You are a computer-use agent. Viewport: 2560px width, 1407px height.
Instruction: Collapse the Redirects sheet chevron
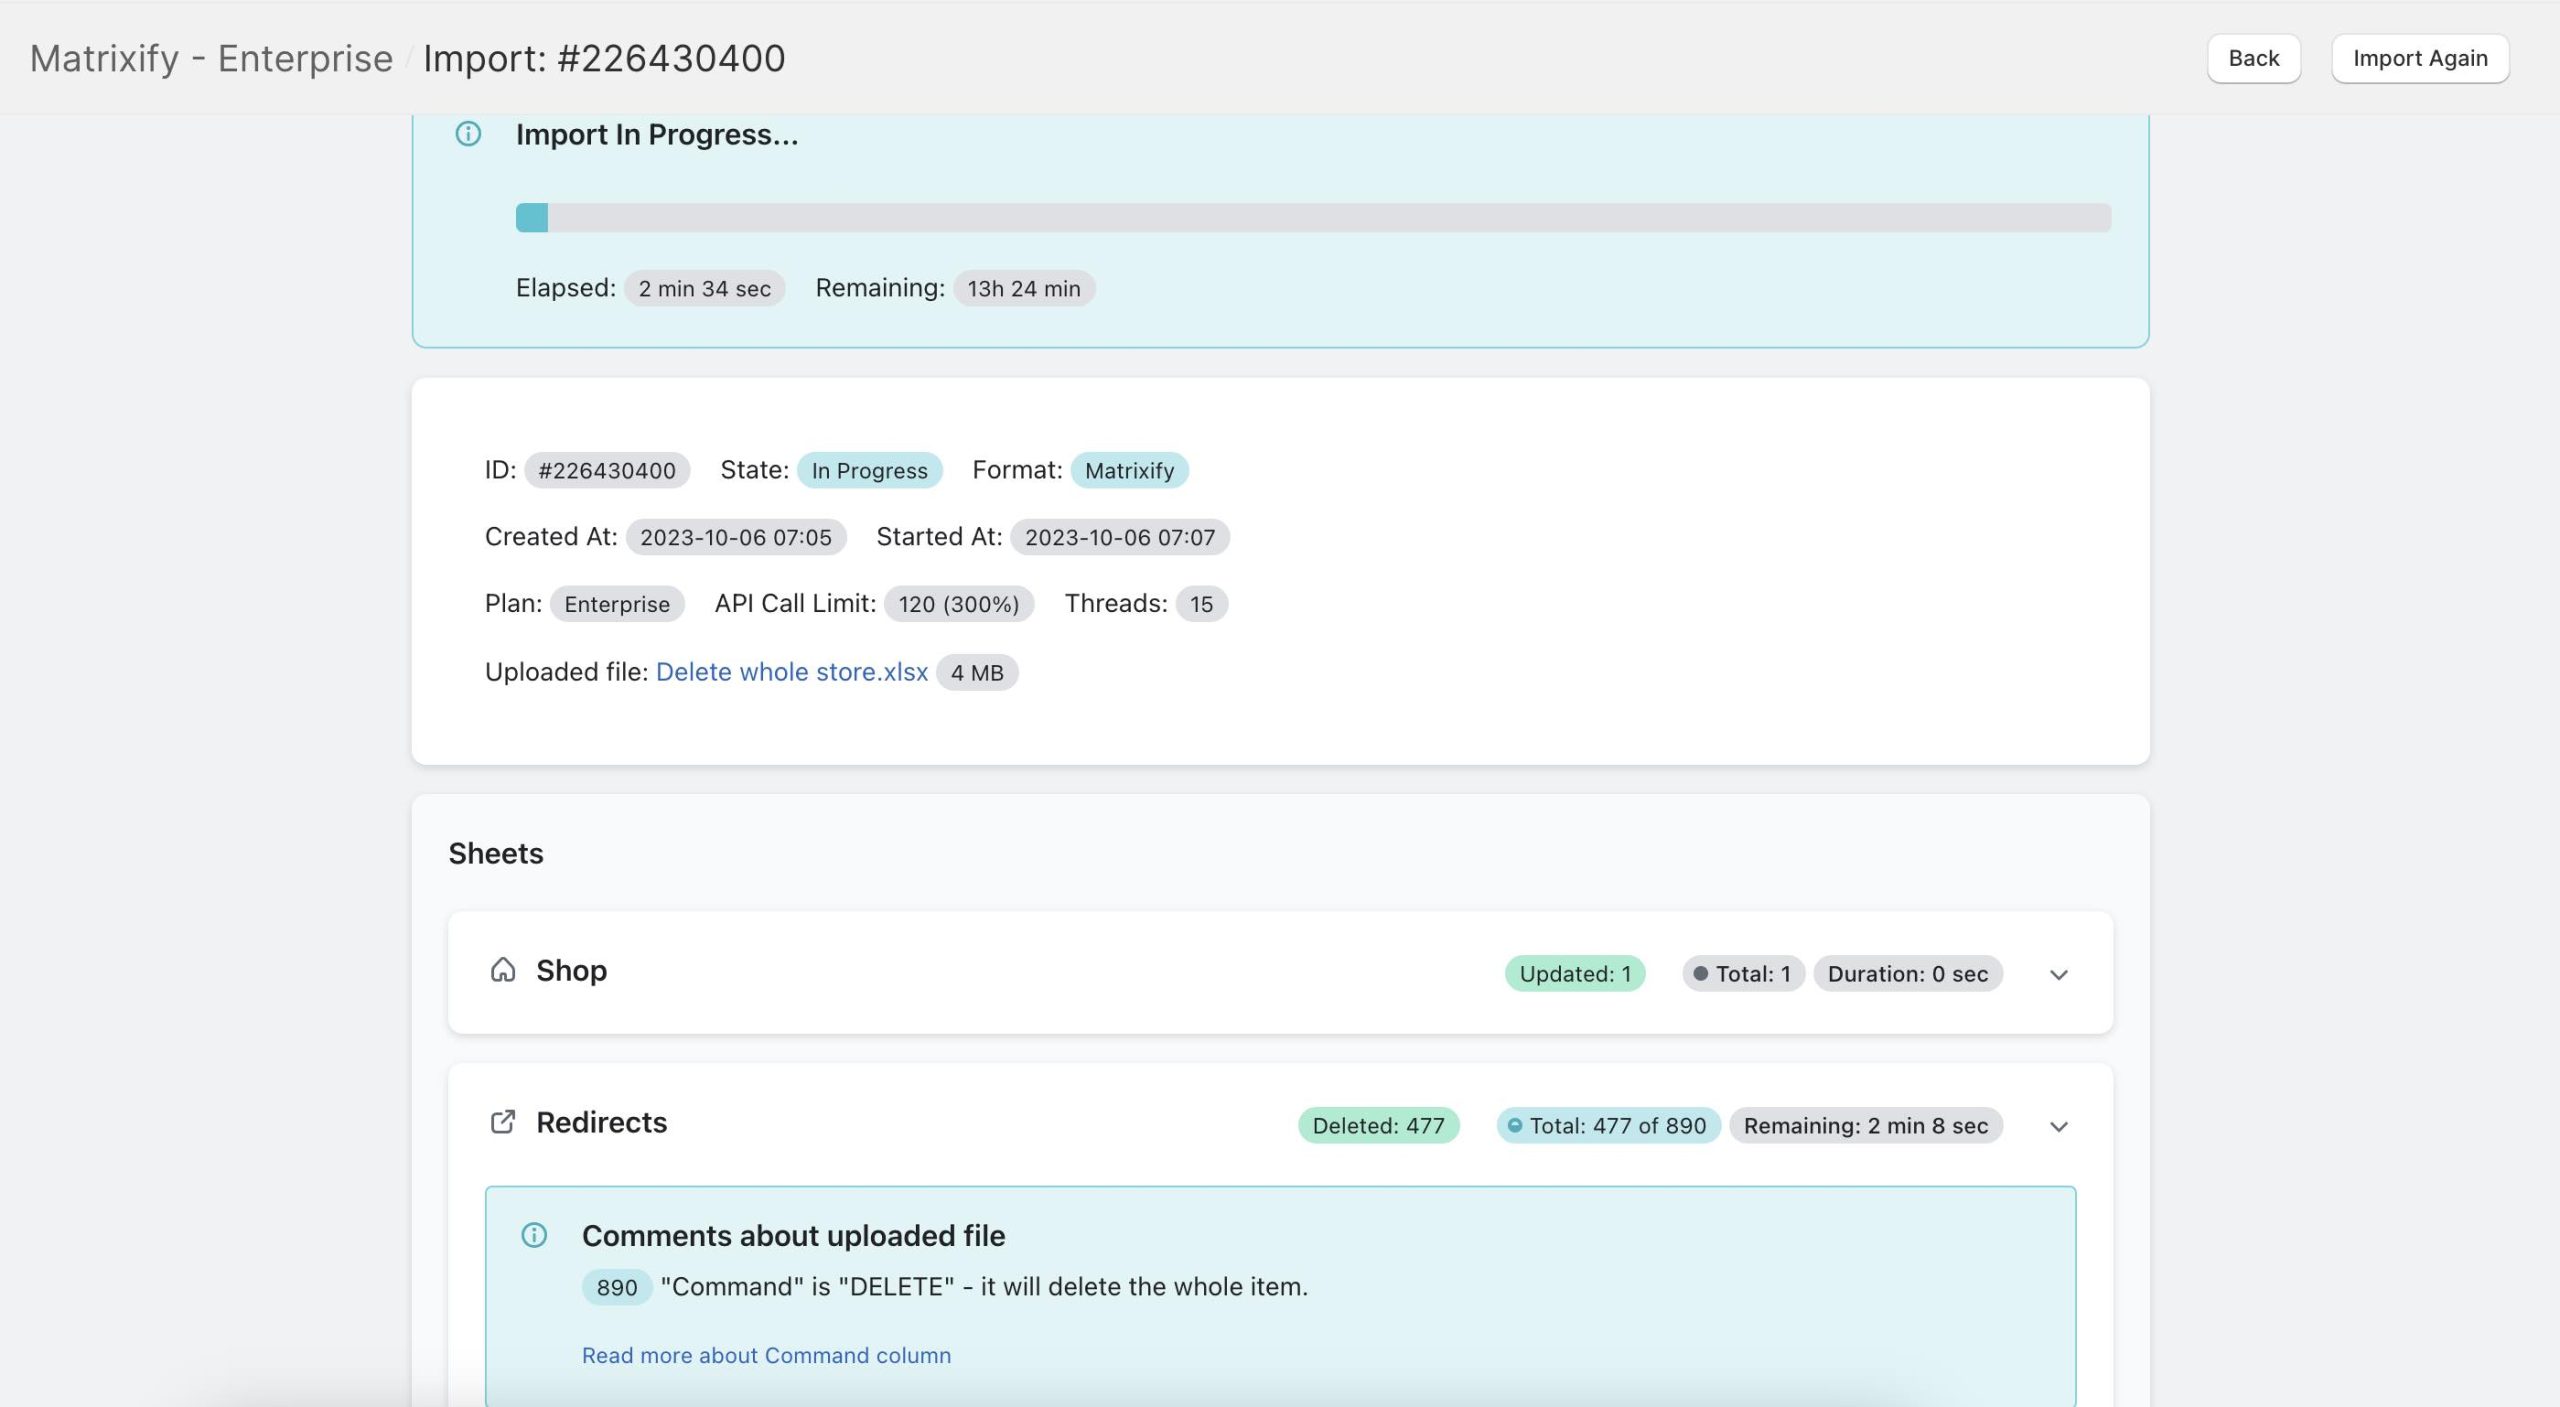[2058, 1126]
